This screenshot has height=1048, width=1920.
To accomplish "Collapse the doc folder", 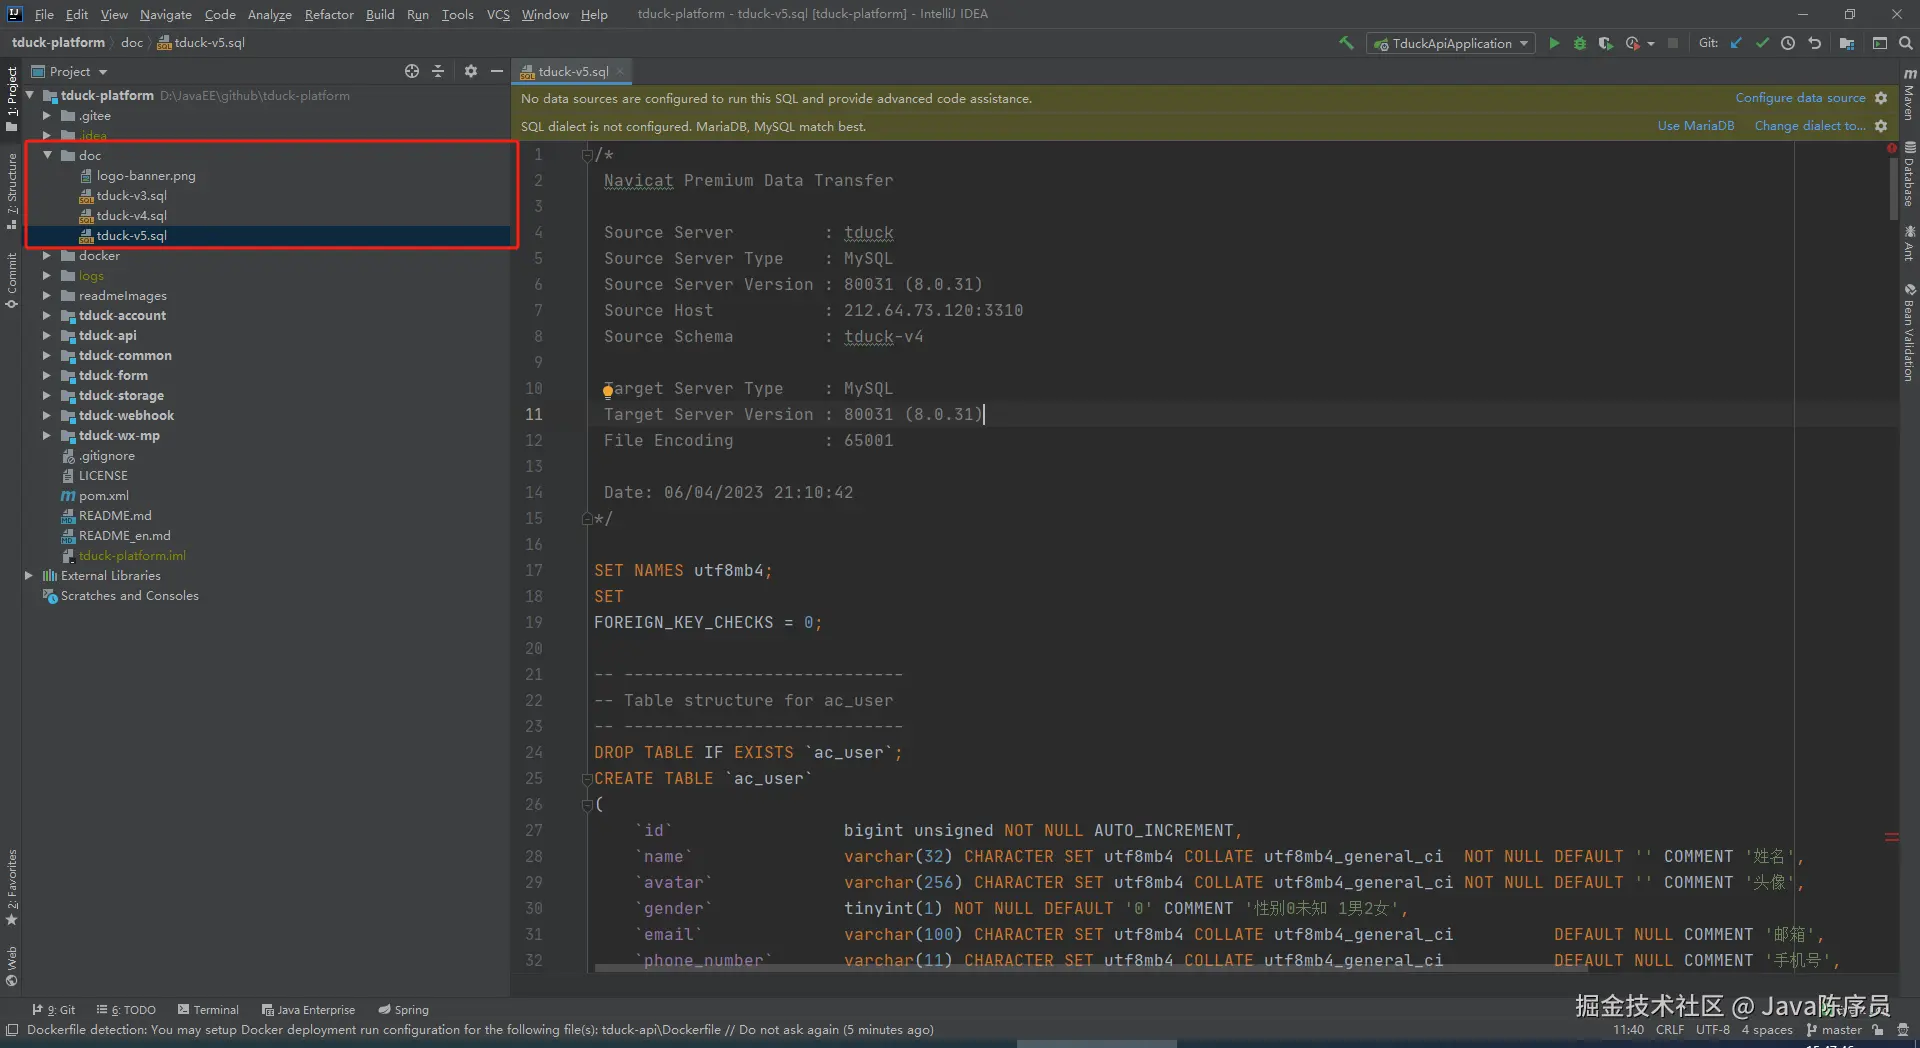I will (x=46, y=155).
